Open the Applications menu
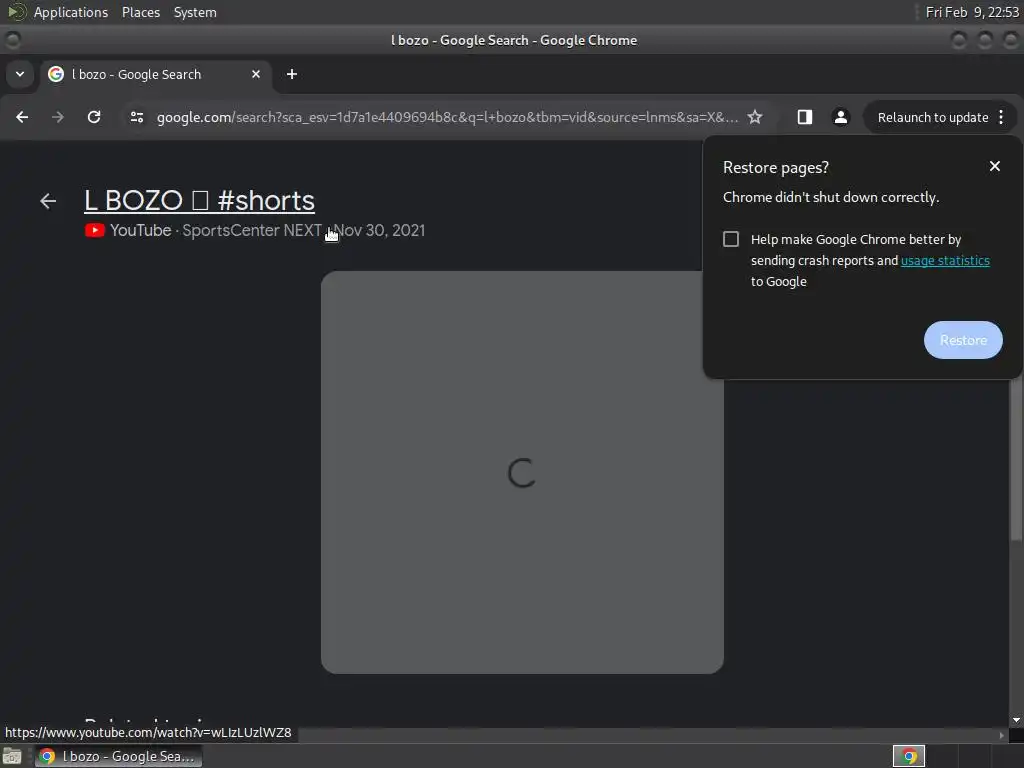This screenshot has height=768, width=1024. click(x=71, y=12)
